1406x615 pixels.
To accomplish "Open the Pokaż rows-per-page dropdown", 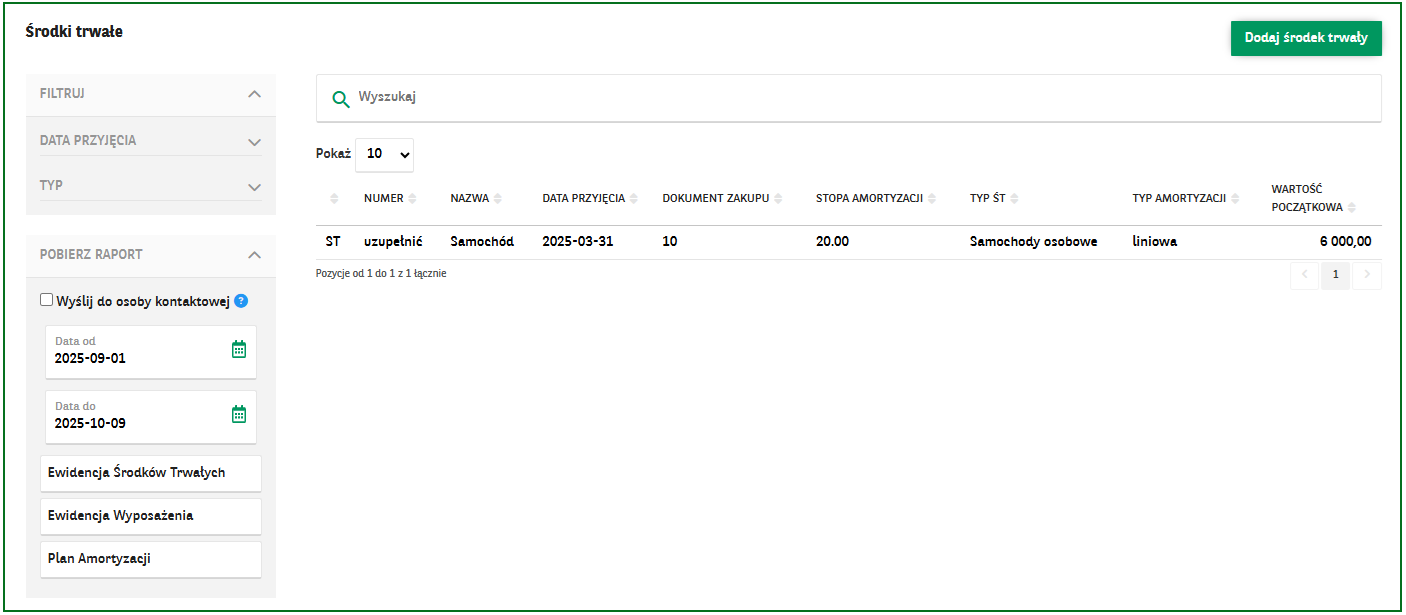I will pyautogui.click(x=384, y=154).
